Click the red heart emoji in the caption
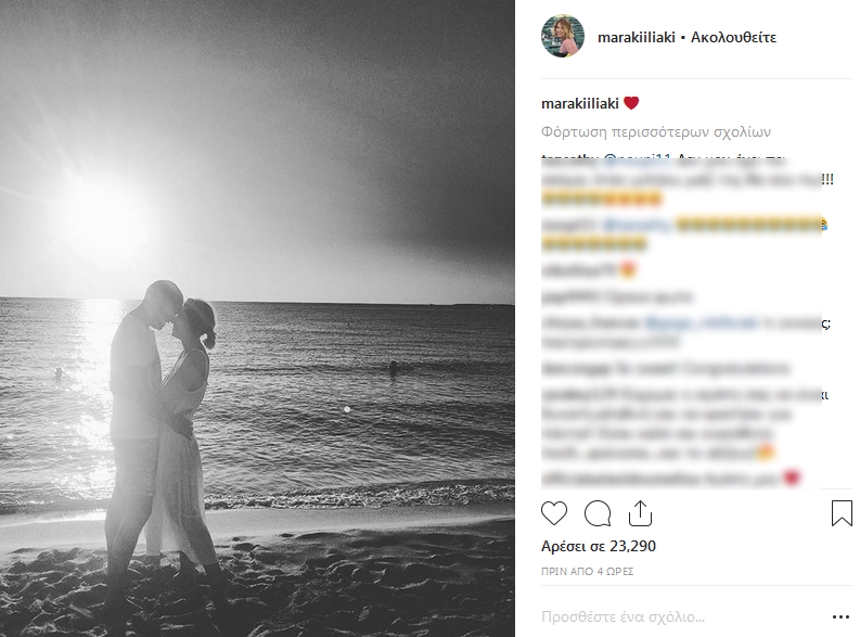The height and width of the screenshot is (637, 860). point(631,103)
